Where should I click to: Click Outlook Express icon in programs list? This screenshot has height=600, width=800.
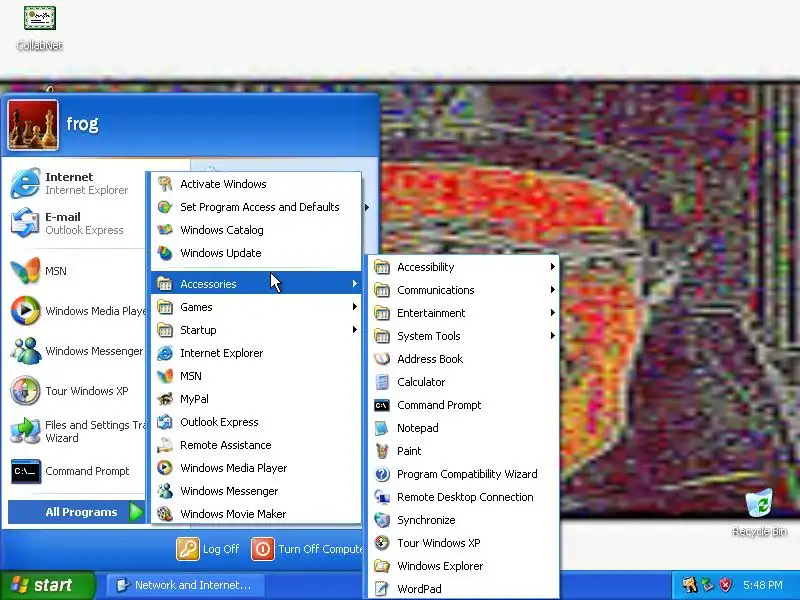[x=165, y=422]
